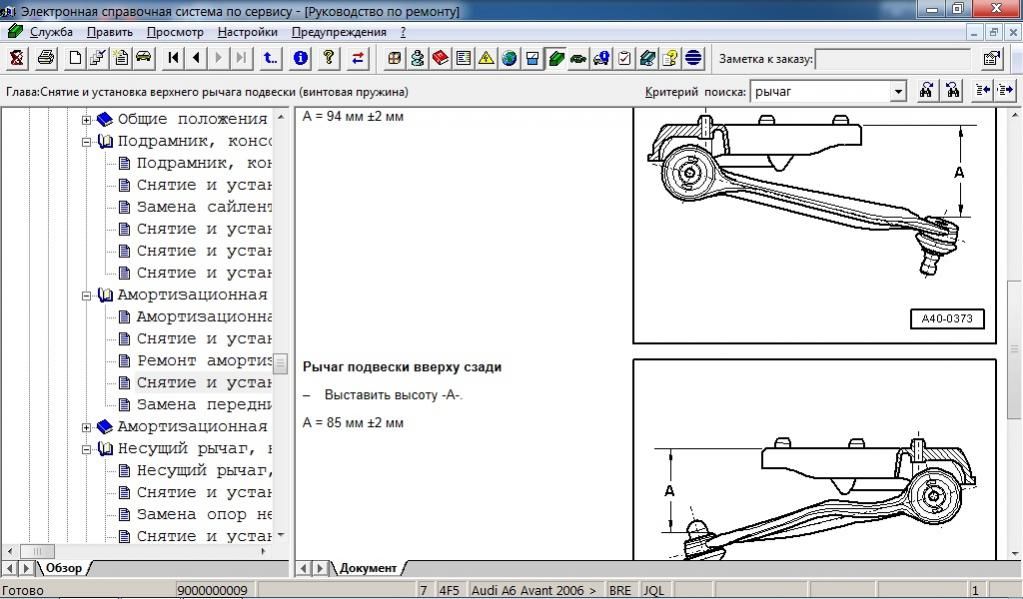Click the list with left arrow button
This screenshot has height=599, width=1023.
[x=982, y=91]
